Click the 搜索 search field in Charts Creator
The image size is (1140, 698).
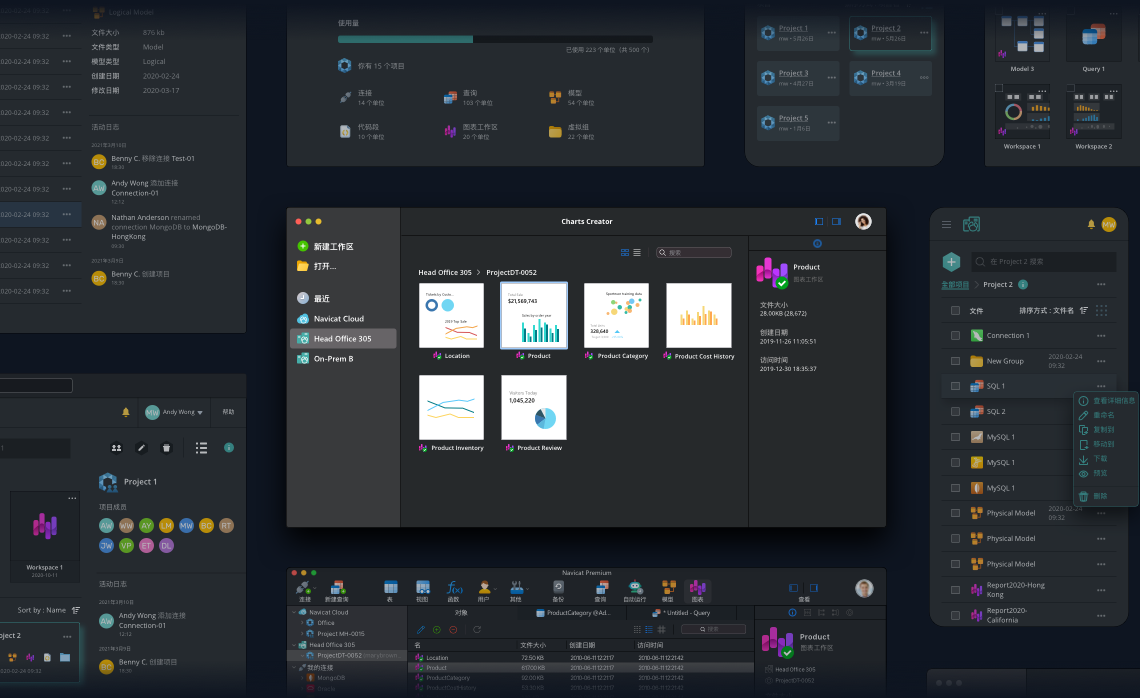click(694, 252)
